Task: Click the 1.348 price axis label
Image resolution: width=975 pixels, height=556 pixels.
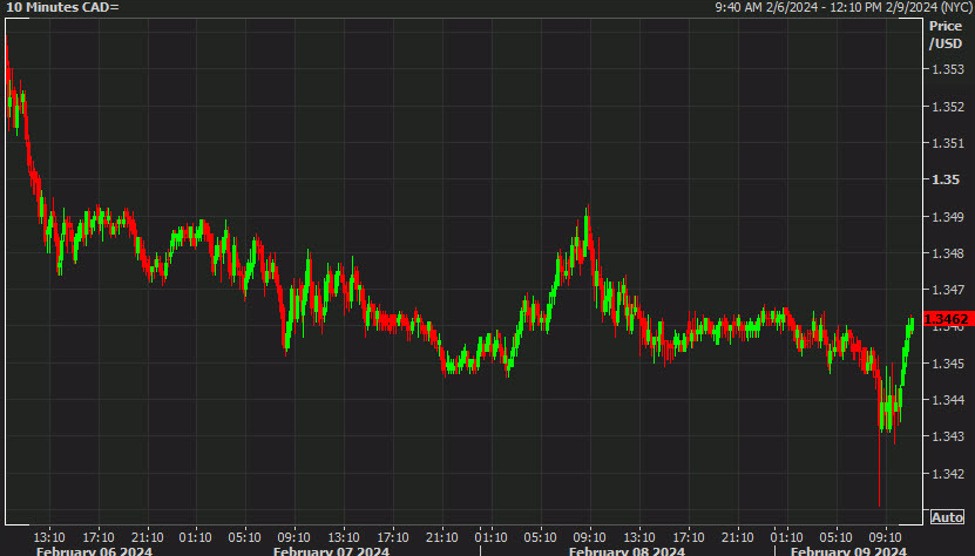Action: [x=948, y=253]
